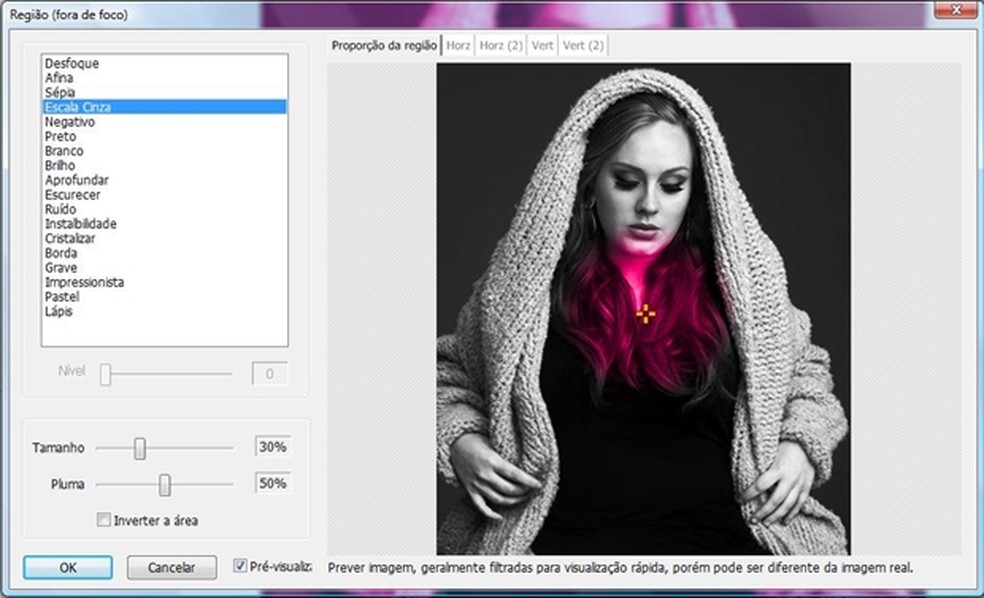Choose Lápis in the filter list
Screen dimensions: 984x598
[58, 311]
